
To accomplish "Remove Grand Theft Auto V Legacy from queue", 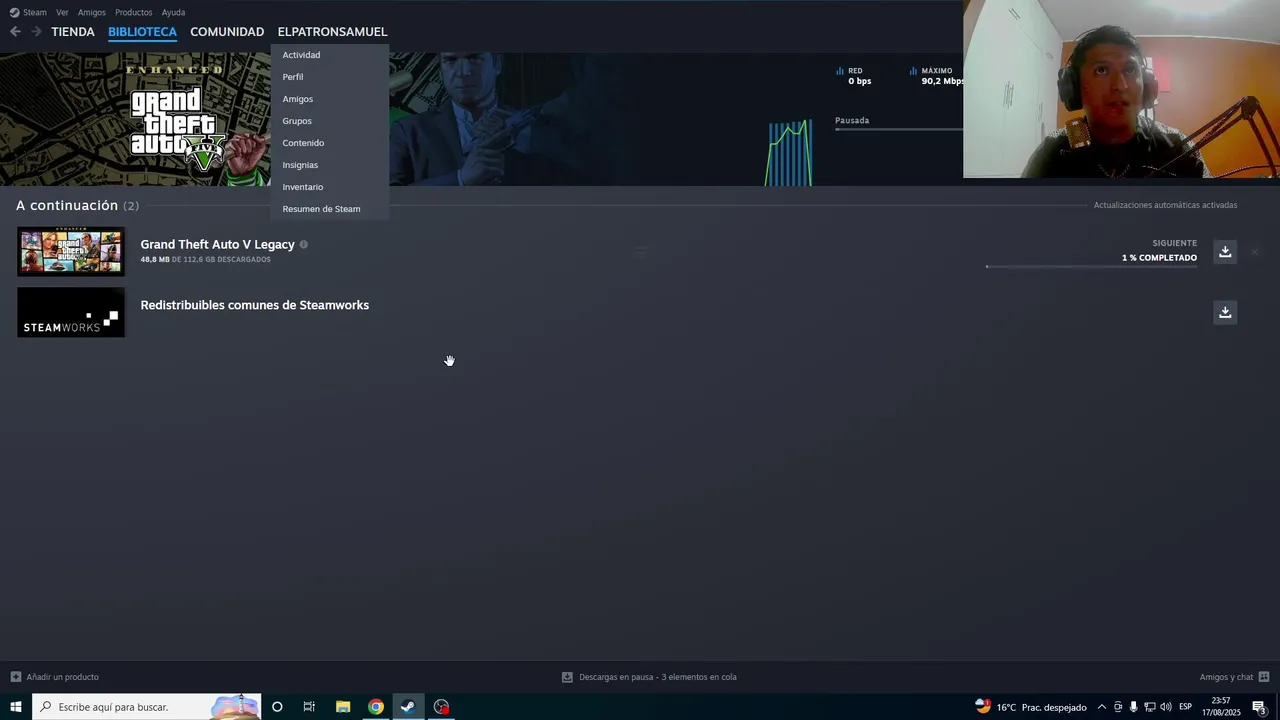I will (1254, 252).
